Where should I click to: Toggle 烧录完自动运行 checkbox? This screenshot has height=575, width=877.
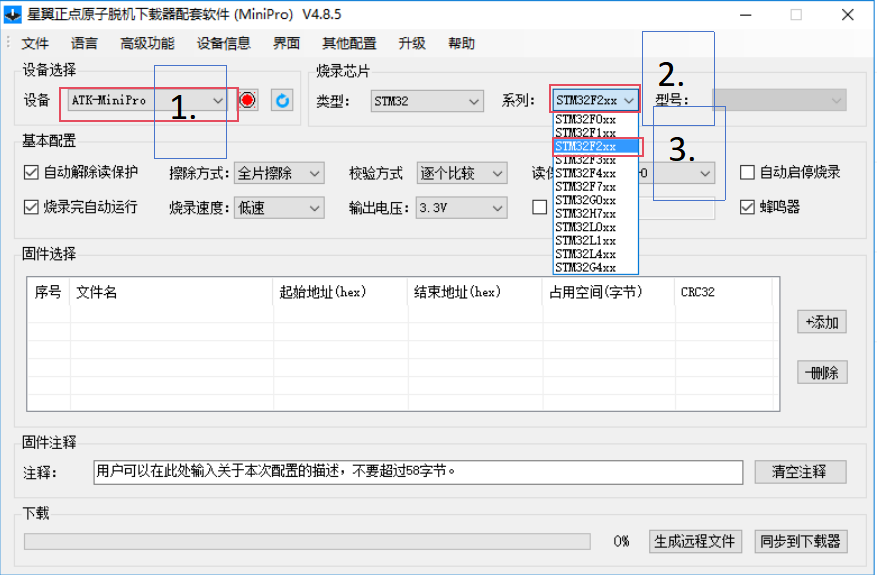(x=31, y=207)
